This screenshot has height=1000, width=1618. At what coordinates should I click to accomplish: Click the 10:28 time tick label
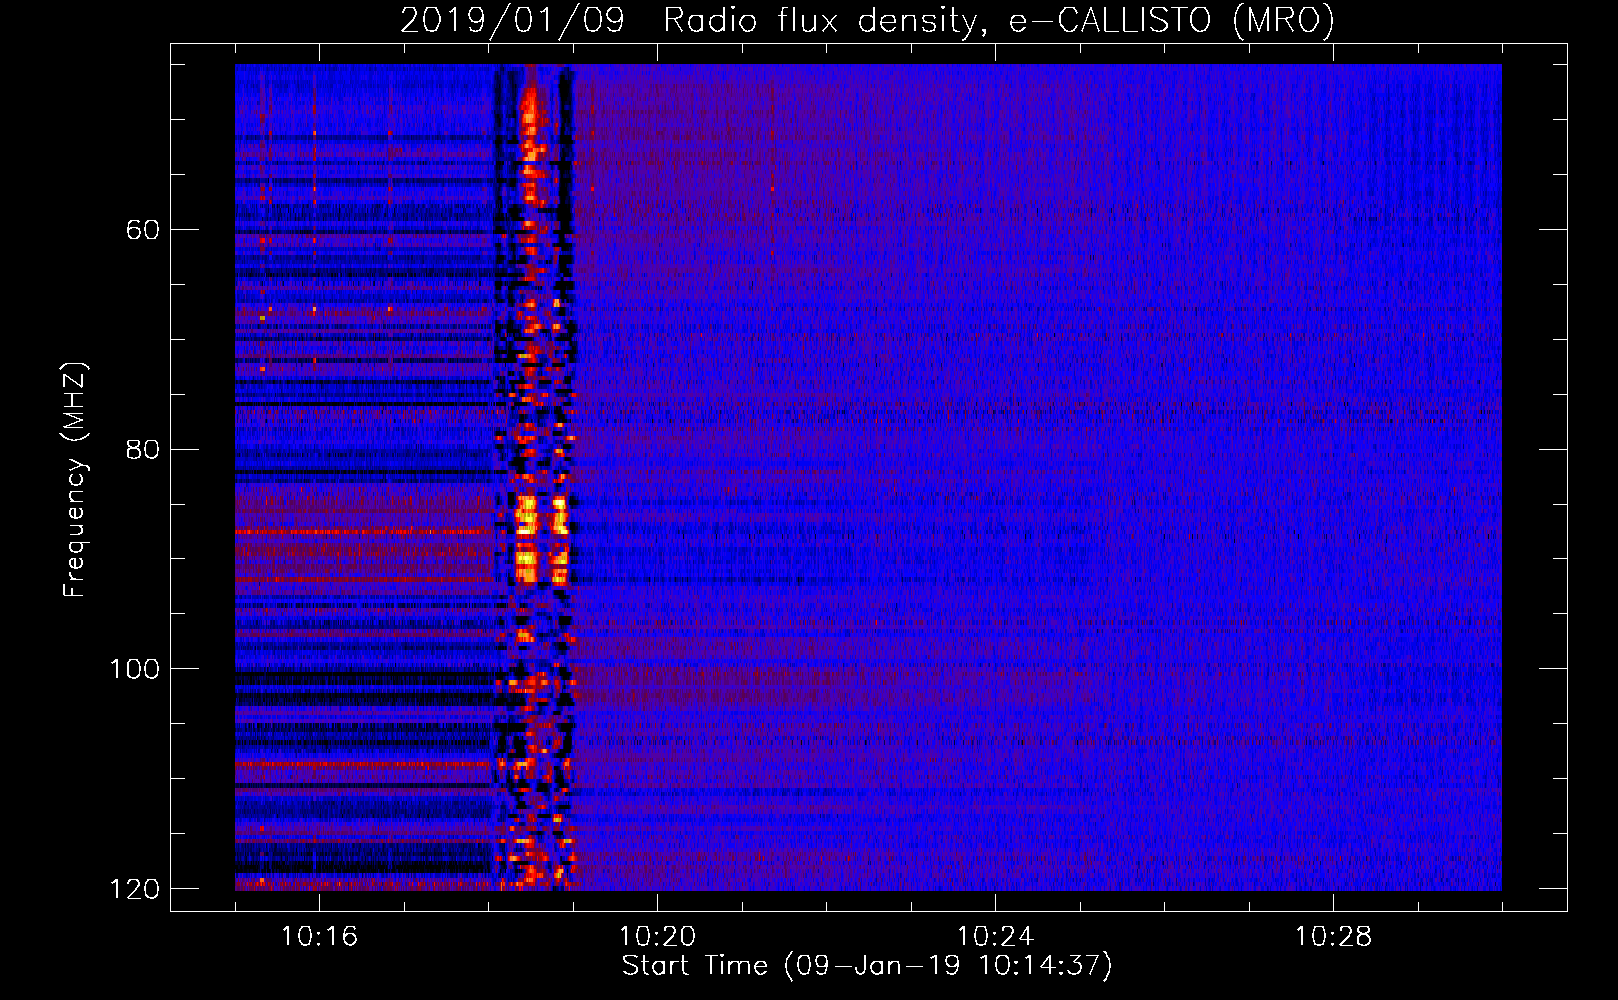(x=1333, y=937)
